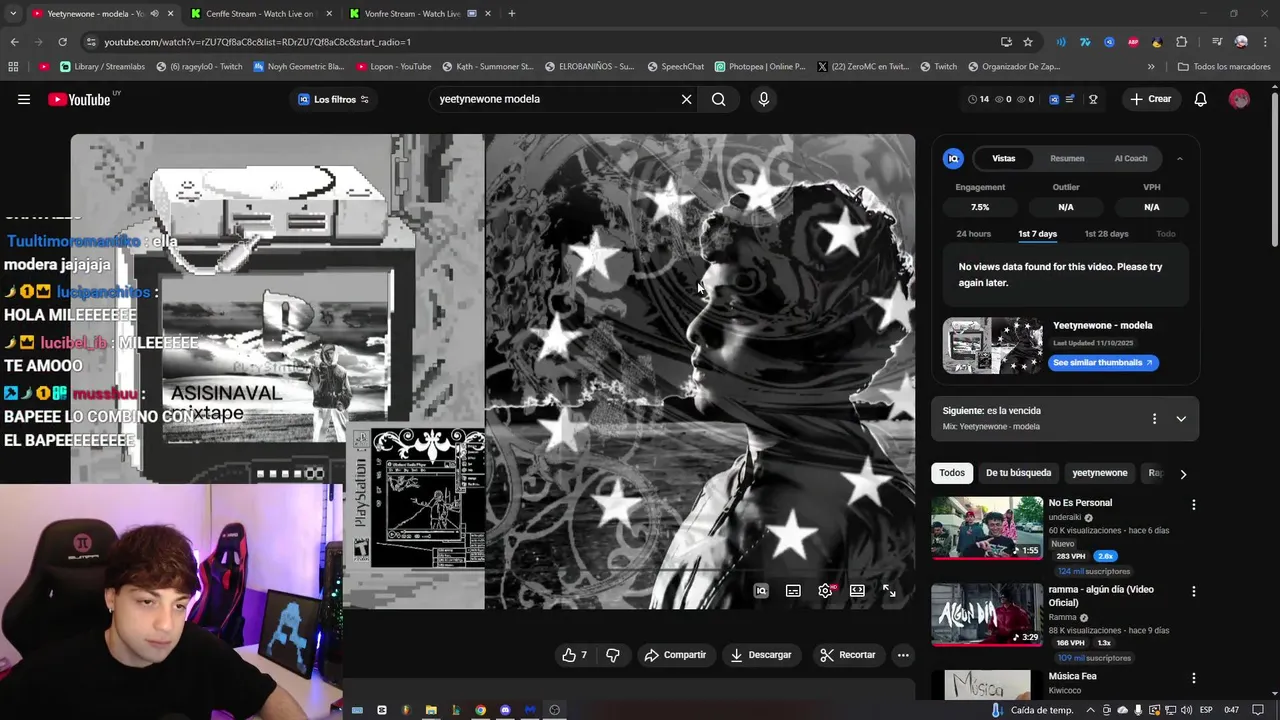Open the ramma algún día video title
Viewport: 1280px width, 720px height.
click(x=1100, y=596)
